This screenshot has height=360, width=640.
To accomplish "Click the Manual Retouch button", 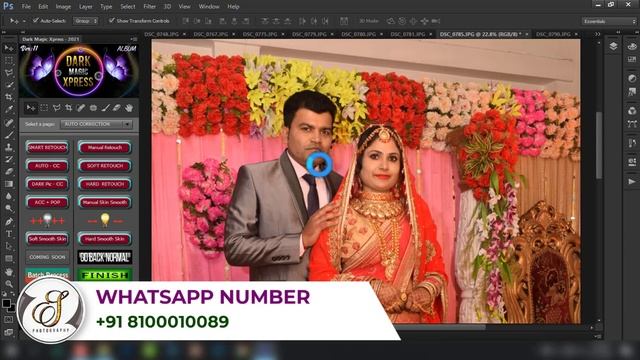I will tap(105, 148).
